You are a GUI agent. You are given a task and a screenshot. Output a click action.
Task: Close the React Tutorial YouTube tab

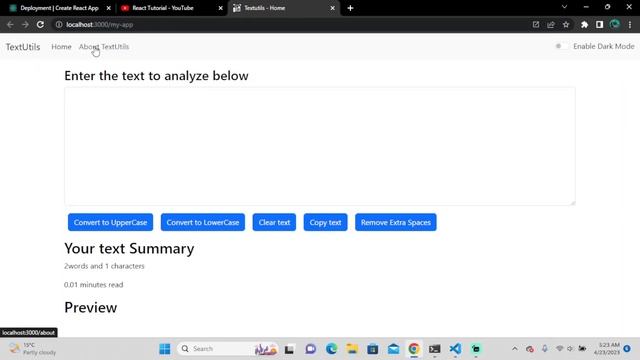tap(220, 8)
